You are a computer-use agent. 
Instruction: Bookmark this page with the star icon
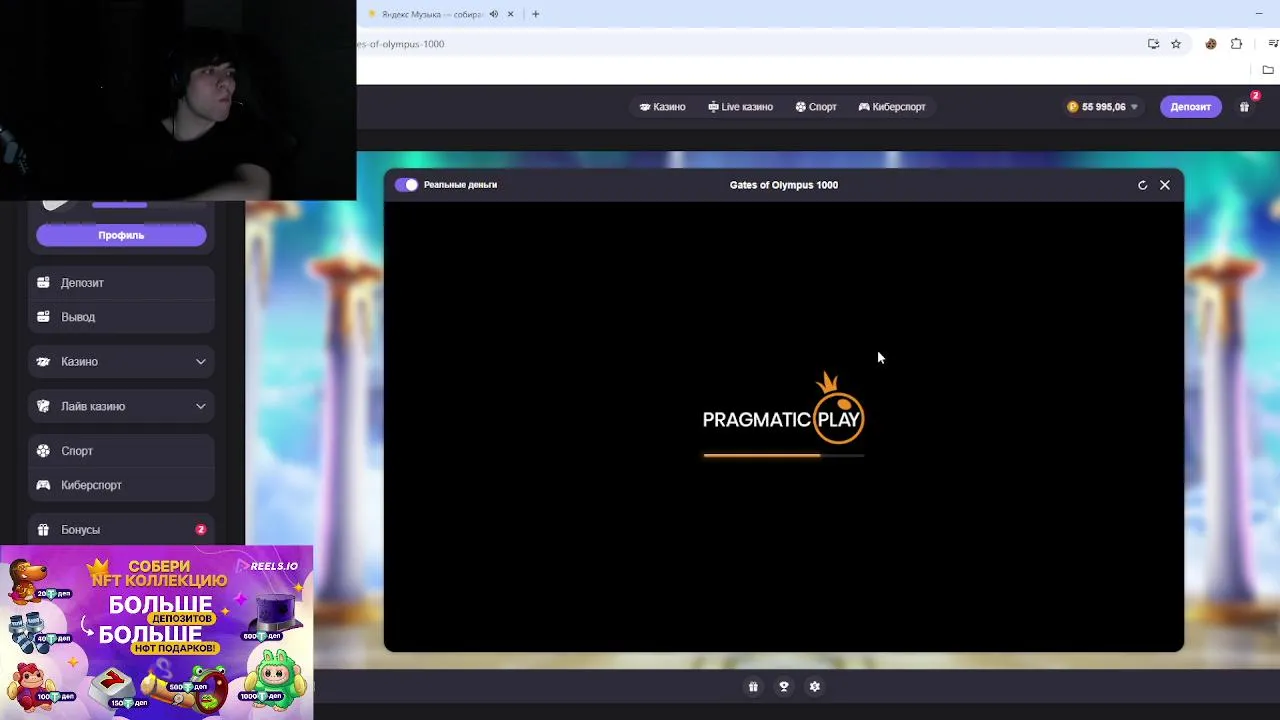pyautogui.click(x=1176, y=44)
